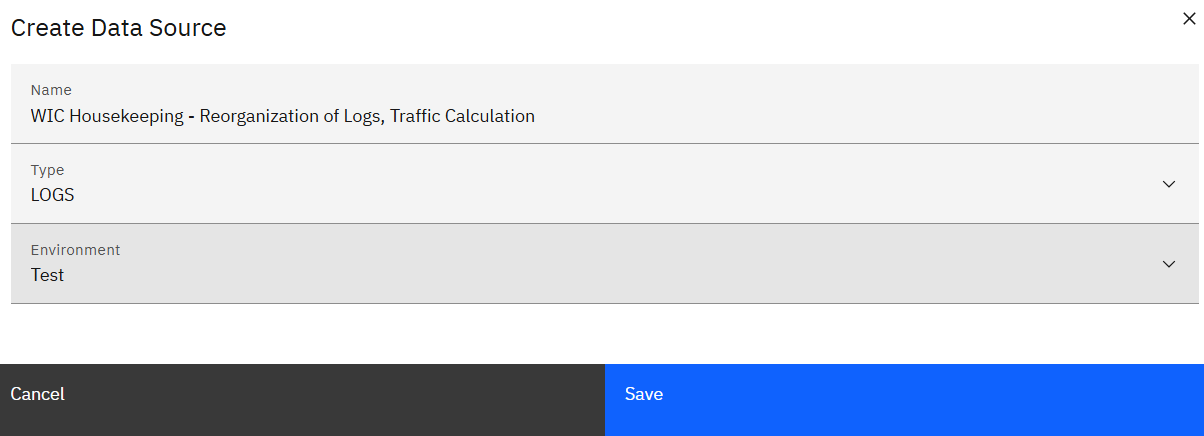This screenshot has width=1204, height=436.
Task: Save the new data source
Action: click(x=904, y=394)
